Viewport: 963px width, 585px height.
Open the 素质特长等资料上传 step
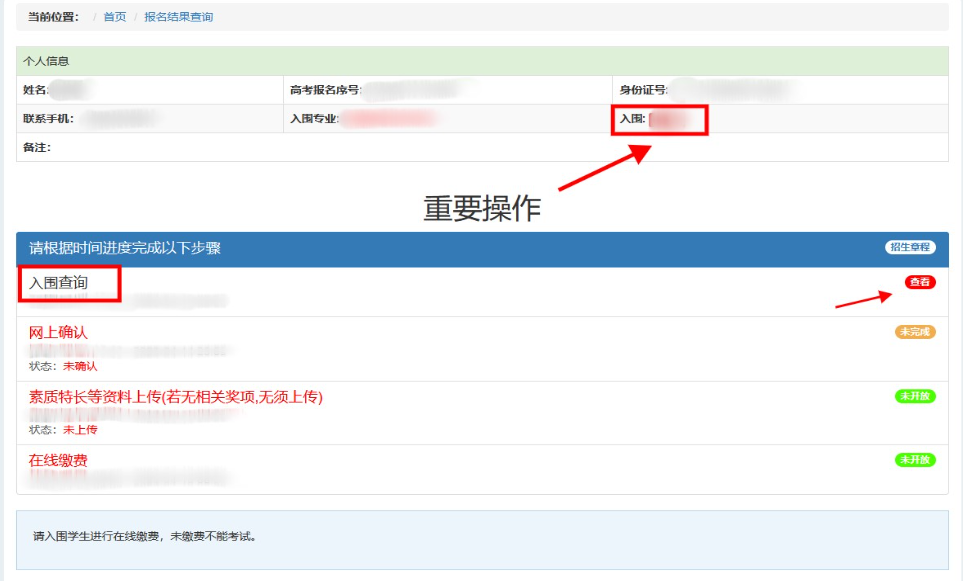coord(176,397)
